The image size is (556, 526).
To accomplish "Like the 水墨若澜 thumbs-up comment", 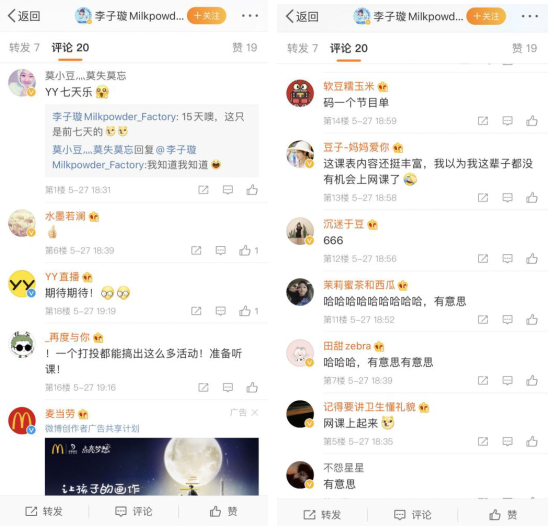I will point(245,251).
